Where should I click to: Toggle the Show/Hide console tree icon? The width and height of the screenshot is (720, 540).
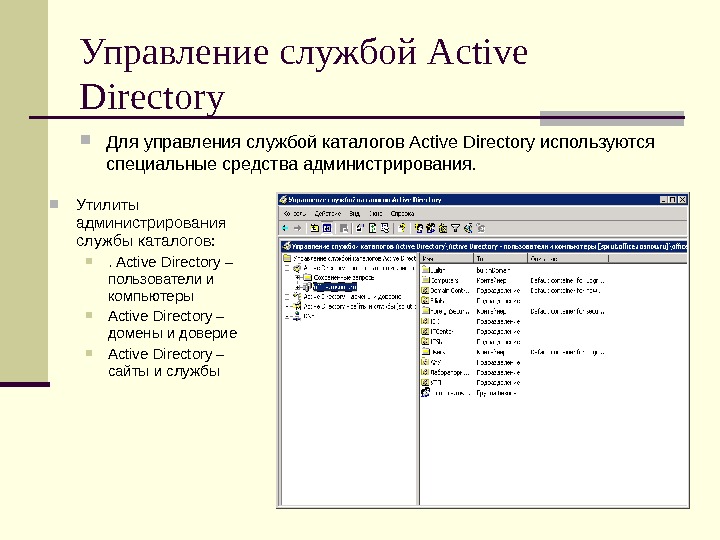pyautogui.click(x=327, y=228)
